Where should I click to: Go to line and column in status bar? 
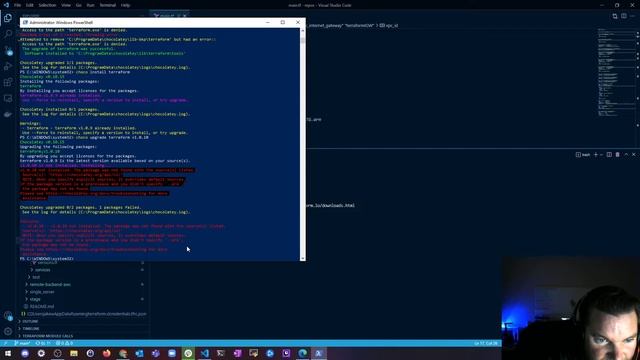[486, 343]
